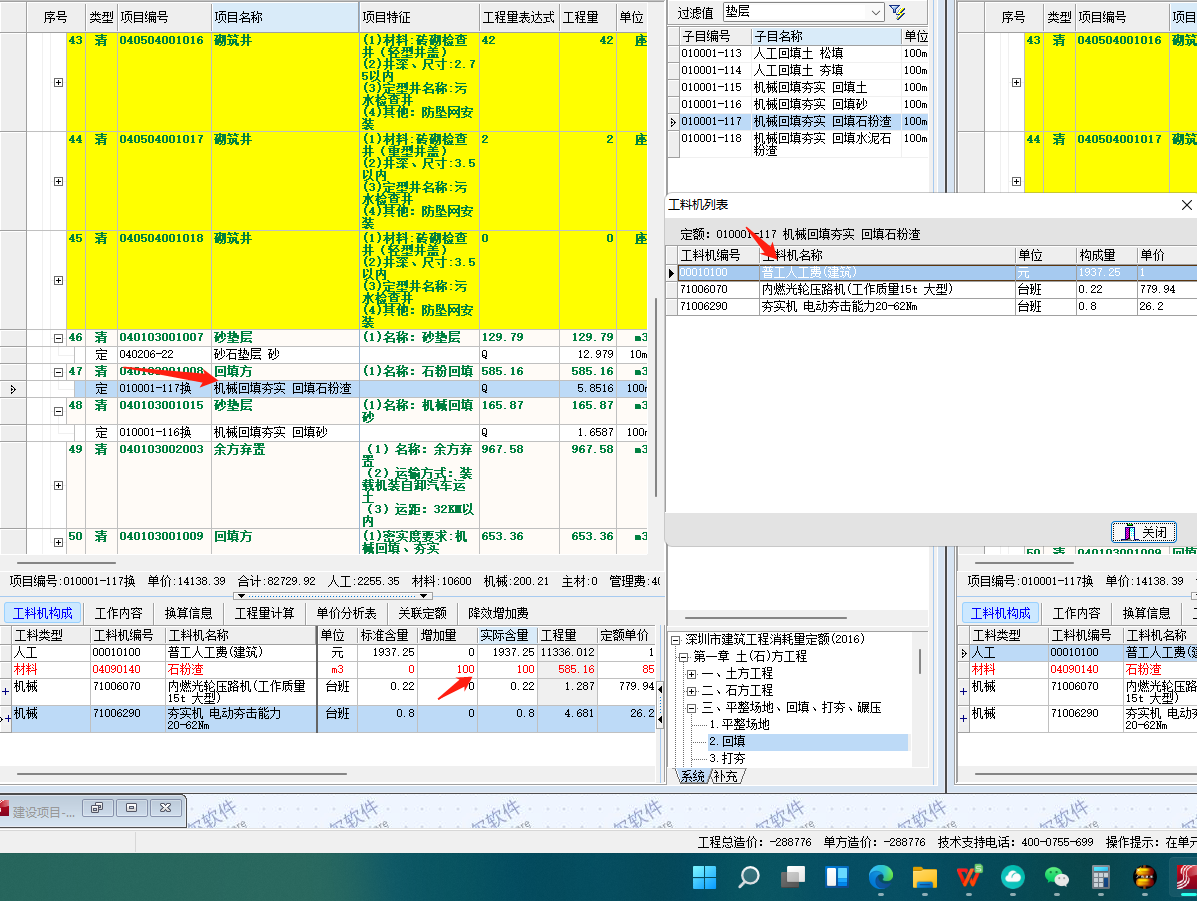Expand row 44 in the right window
The width and height of the screenshot is (1197, 901).
[1016, 182]
